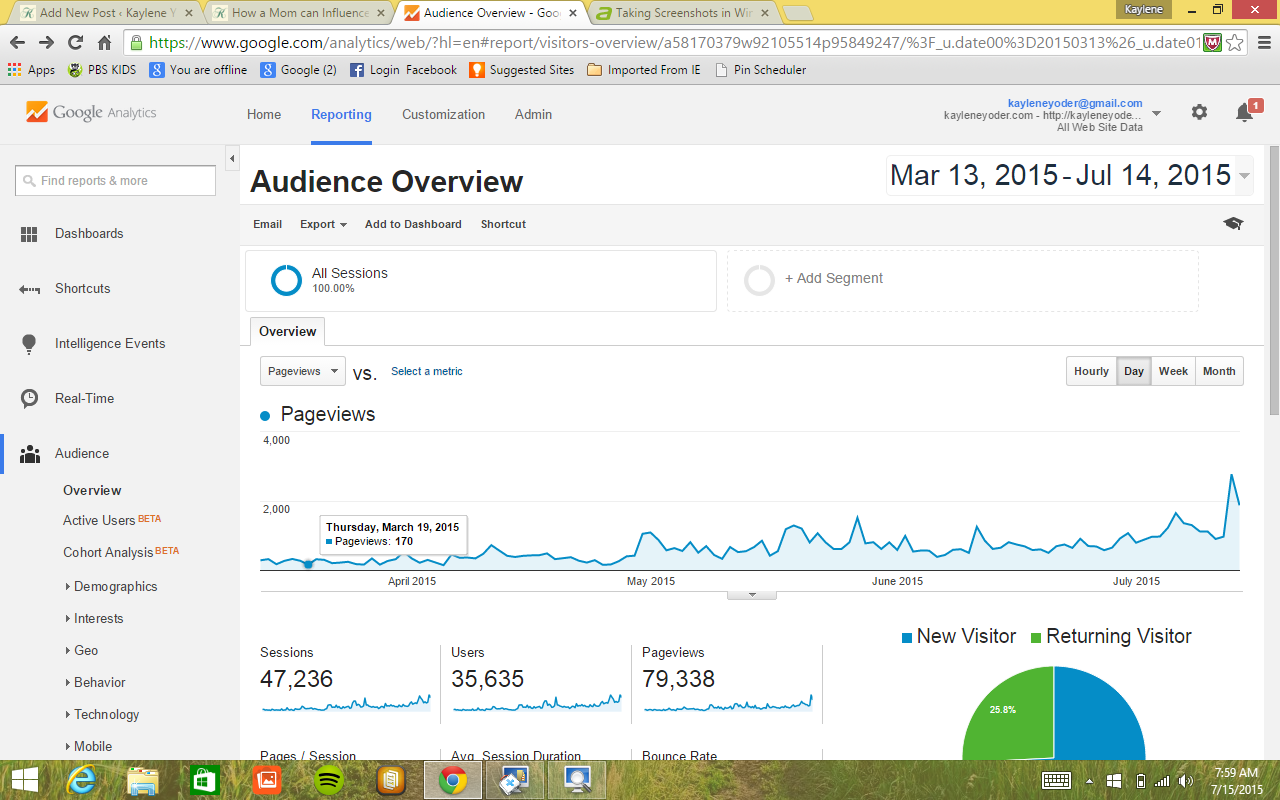Open the notifications bell icon
Viewport: 1280px width, 800px height.
[x=1244, y=113]
